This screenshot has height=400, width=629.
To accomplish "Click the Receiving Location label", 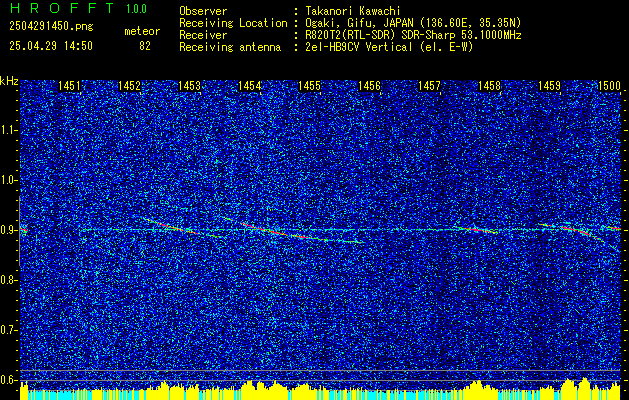I will [x=233, y=23].
